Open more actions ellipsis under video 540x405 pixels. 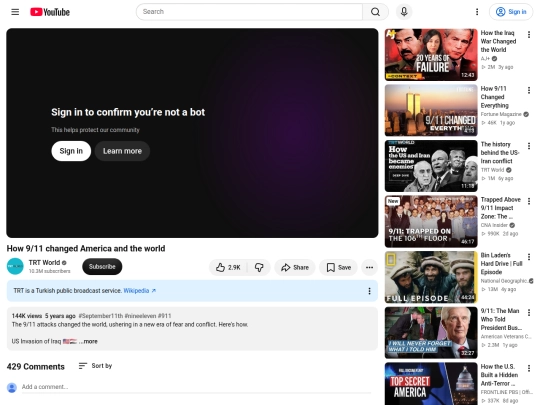[x=370, y=268]
